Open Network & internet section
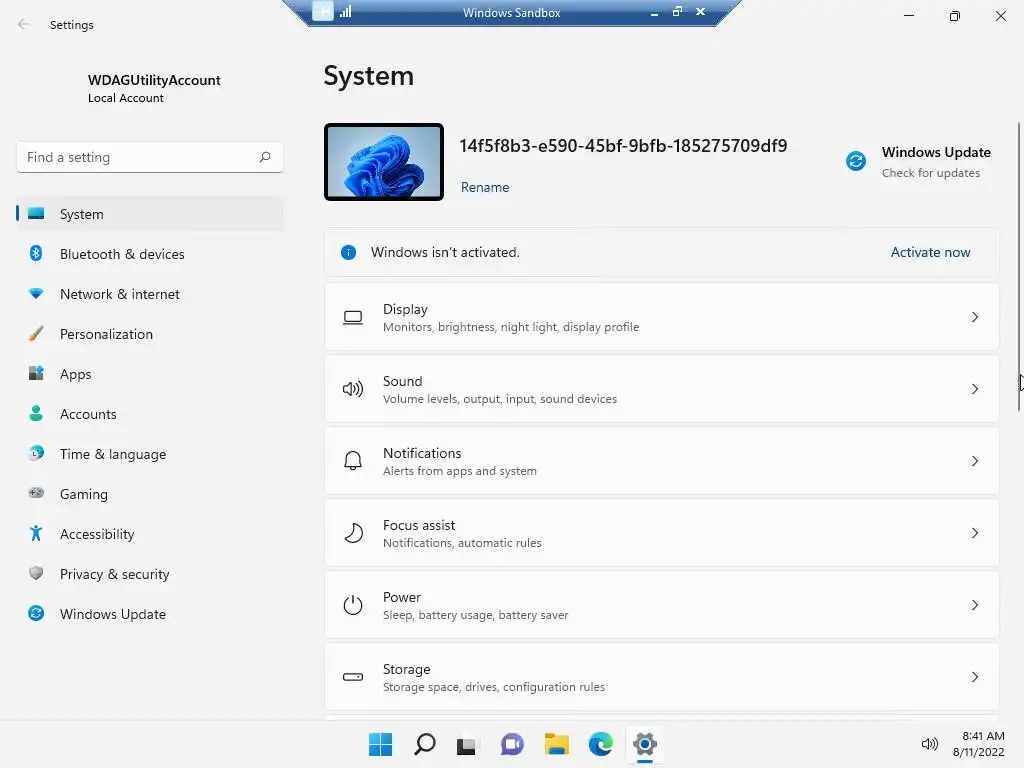The width and height of the screenshot is (1024, 768). click(150, 294)
